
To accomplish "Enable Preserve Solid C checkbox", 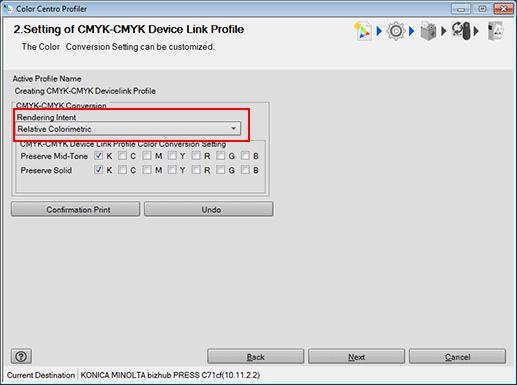I will [122, 170].
